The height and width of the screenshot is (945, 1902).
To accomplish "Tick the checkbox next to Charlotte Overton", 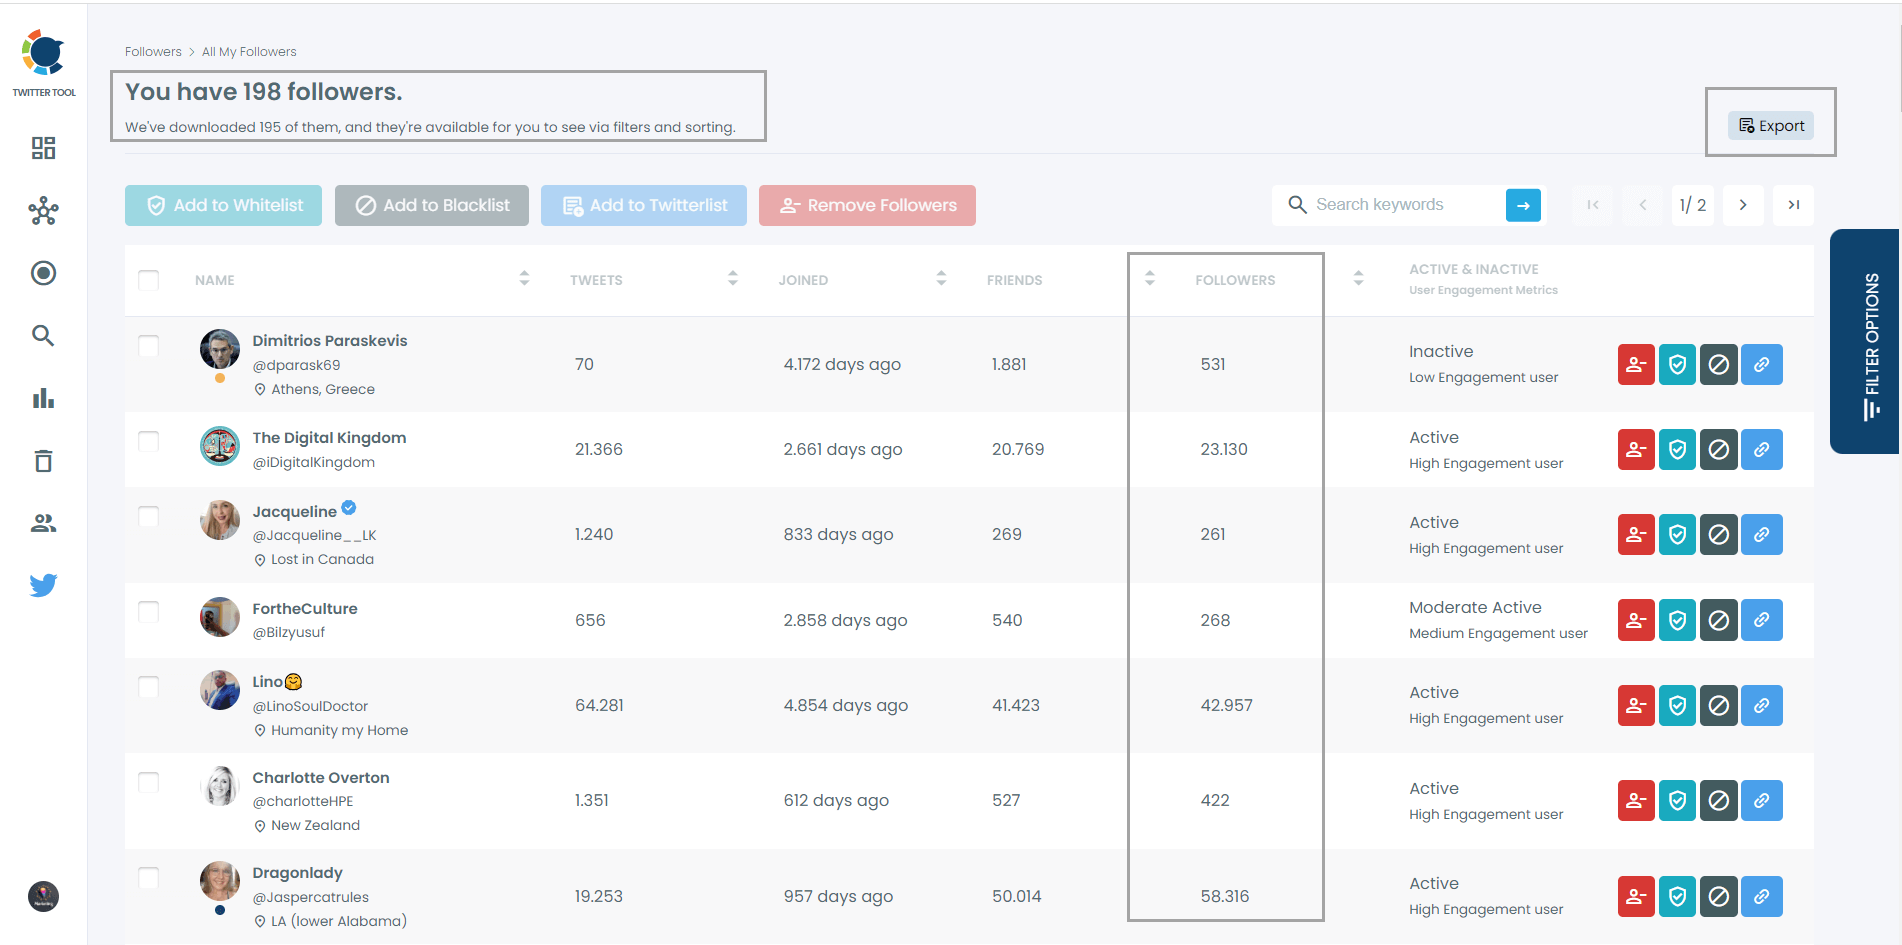I will point(148,782).
